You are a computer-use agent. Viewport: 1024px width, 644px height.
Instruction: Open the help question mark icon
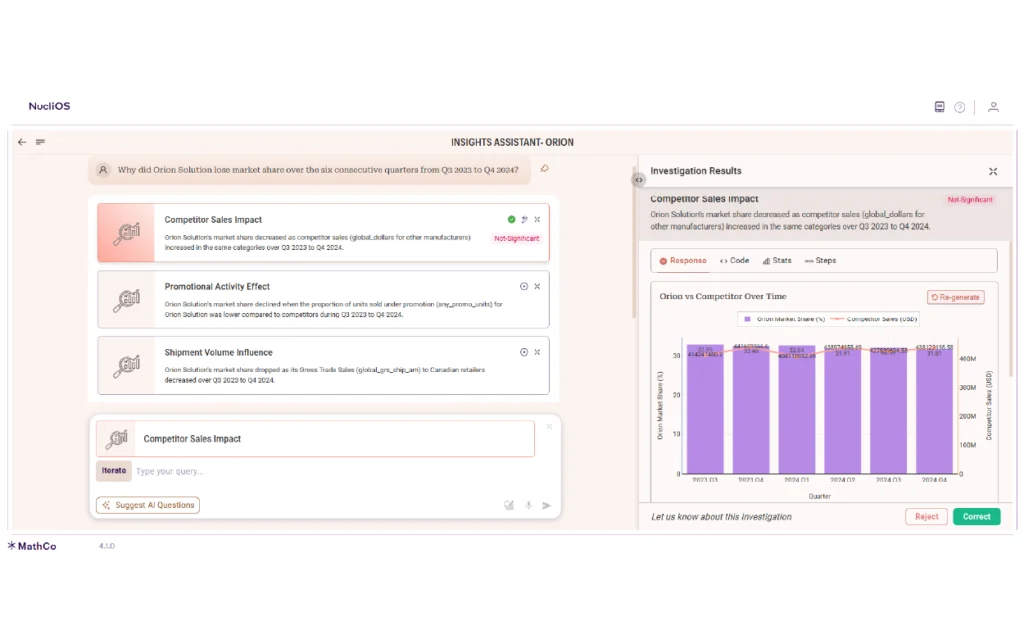click(959, 107)
